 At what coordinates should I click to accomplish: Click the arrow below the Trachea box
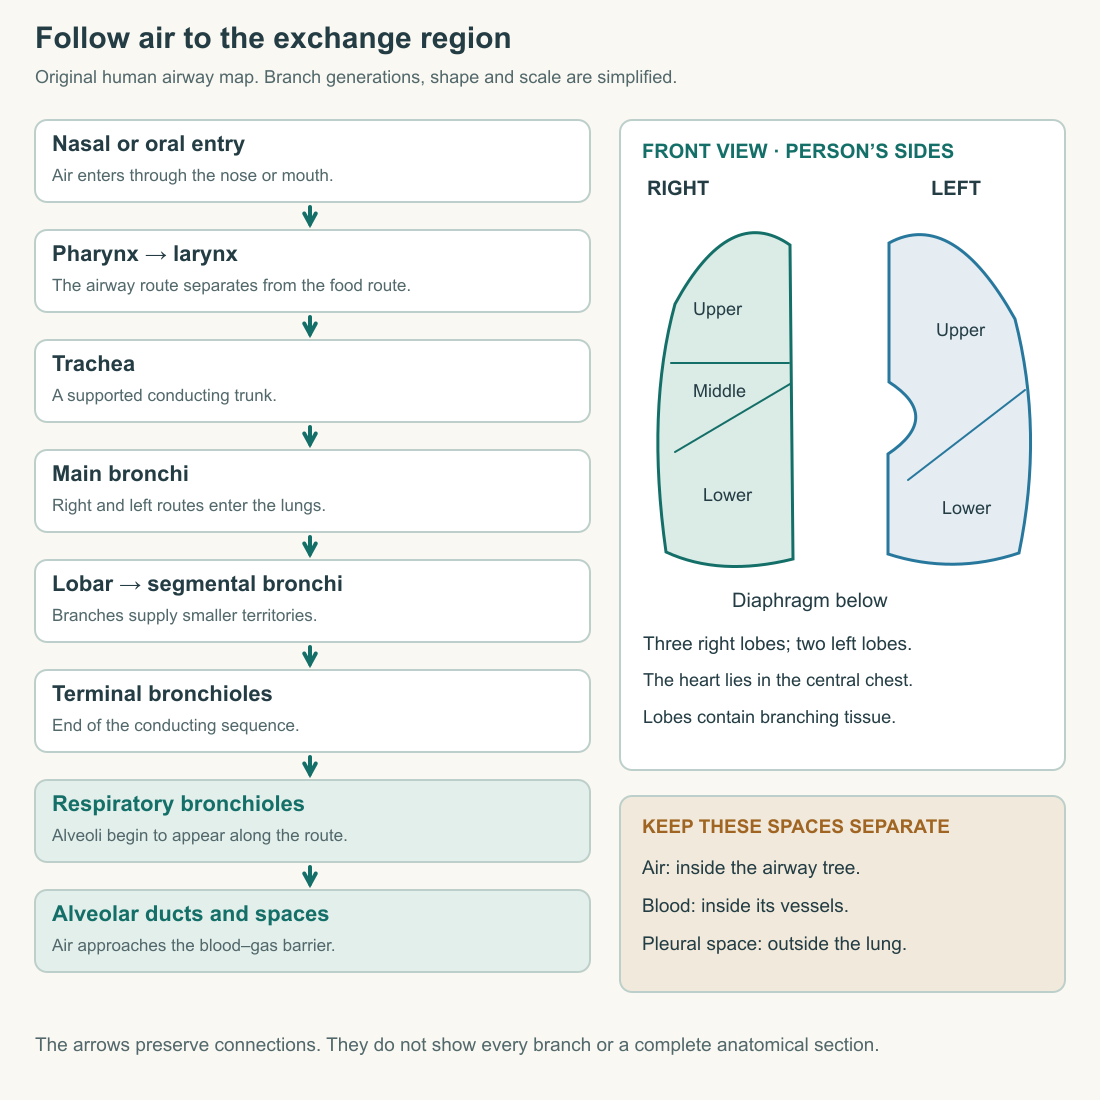point(310,436)
